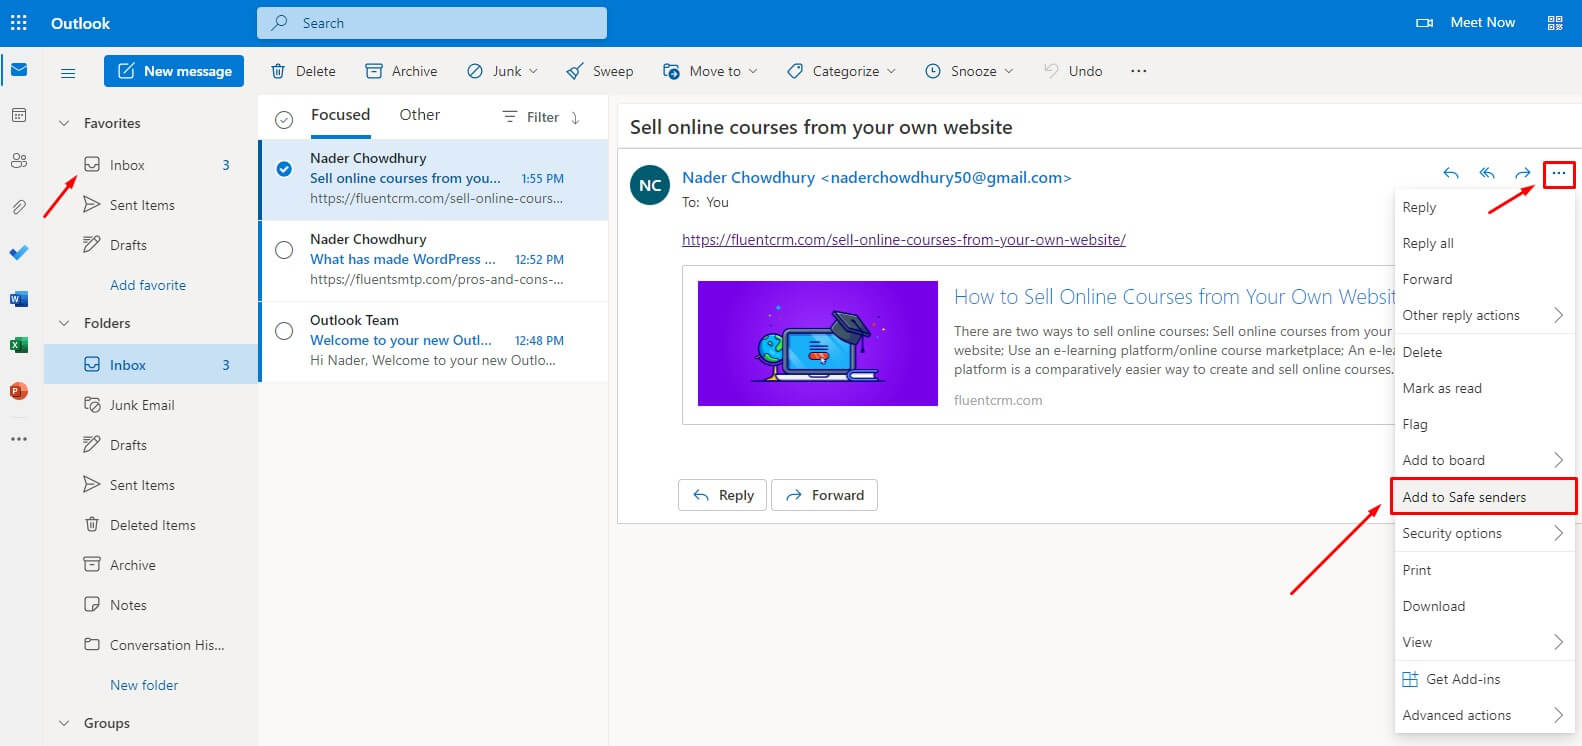Open the fluentcrm.com article link
Screen dimensions: 1582x746
pos(904,240)
